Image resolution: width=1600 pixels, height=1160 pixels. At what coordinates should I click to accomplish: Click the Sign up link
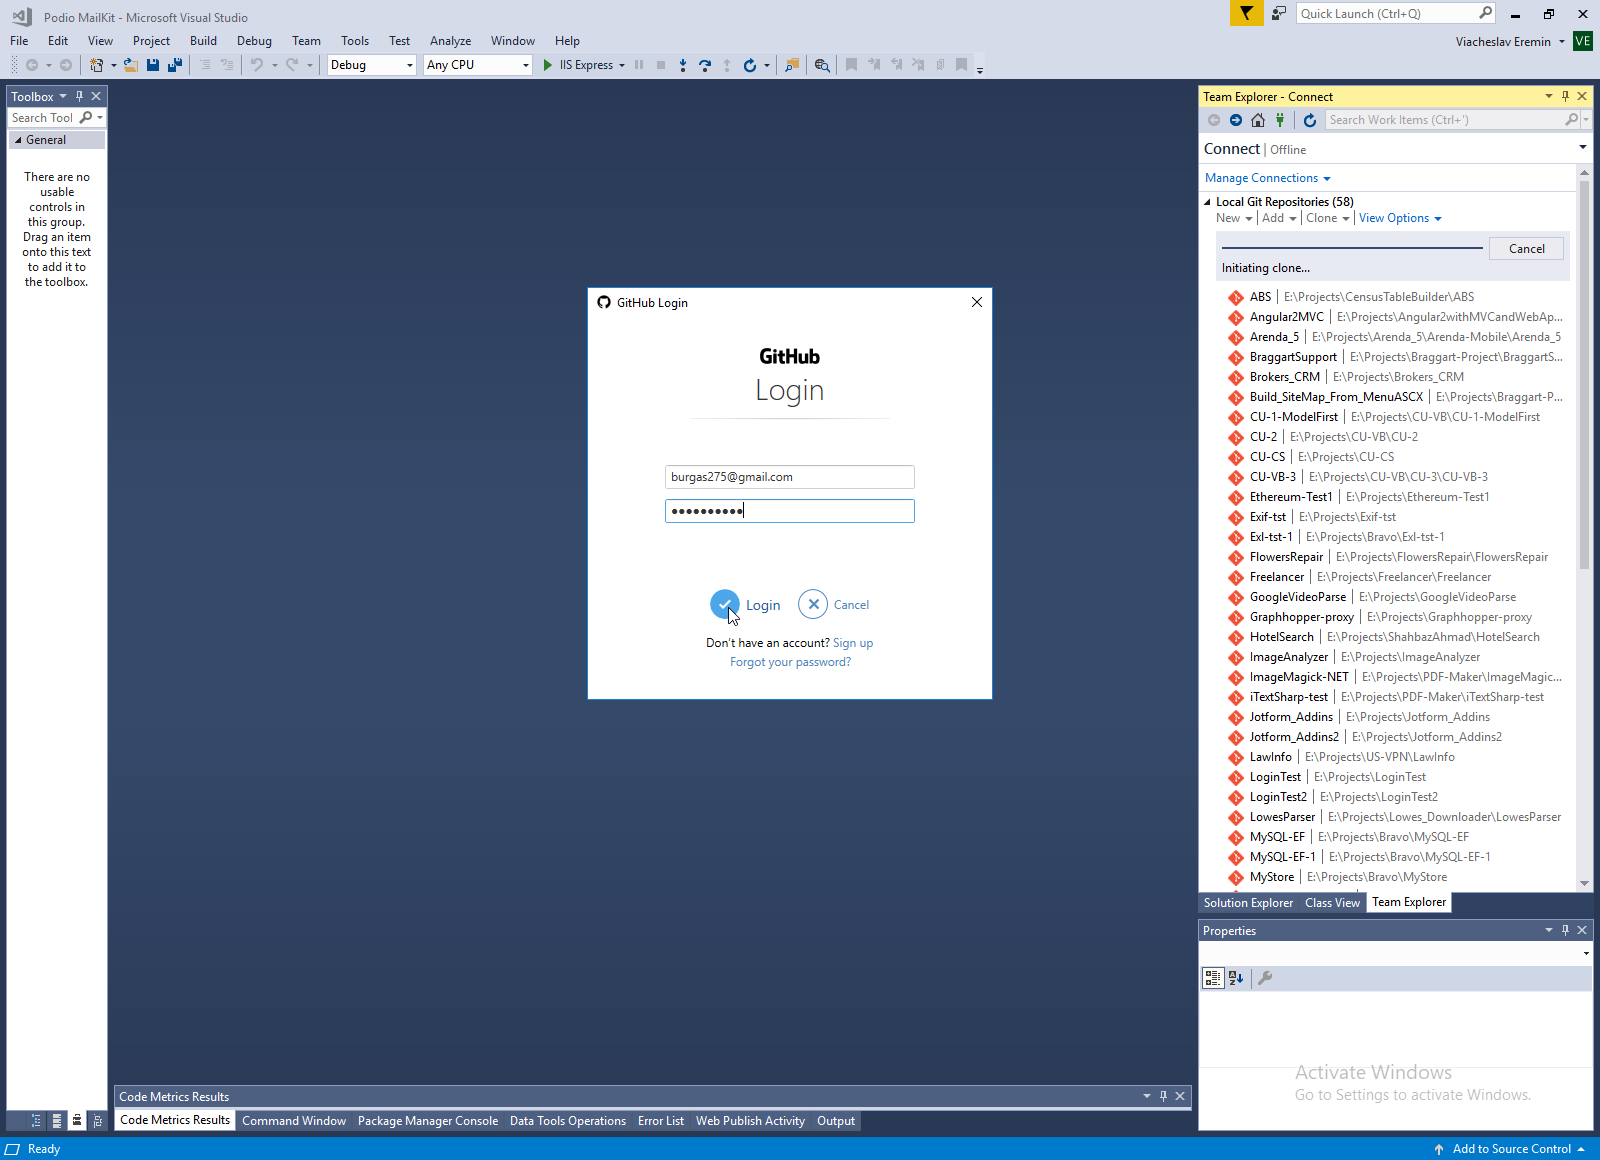853,643
